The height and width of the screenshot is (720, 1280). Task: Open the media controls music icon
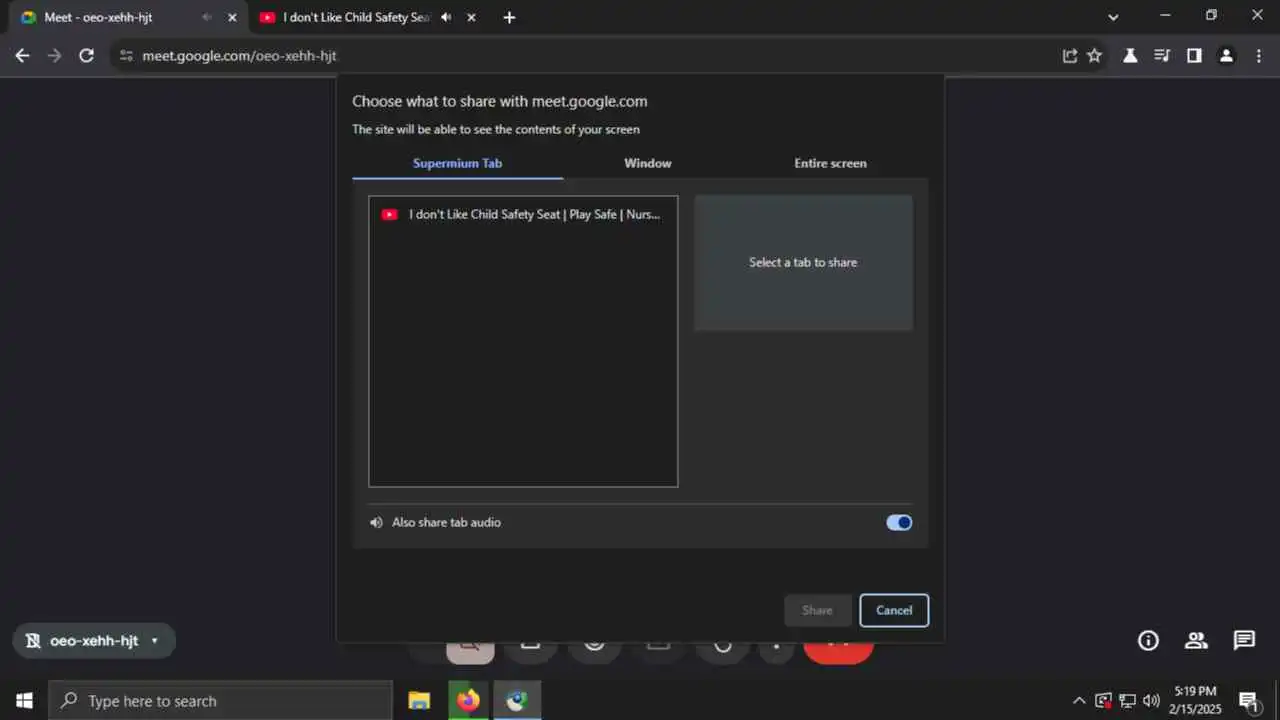1162,56
